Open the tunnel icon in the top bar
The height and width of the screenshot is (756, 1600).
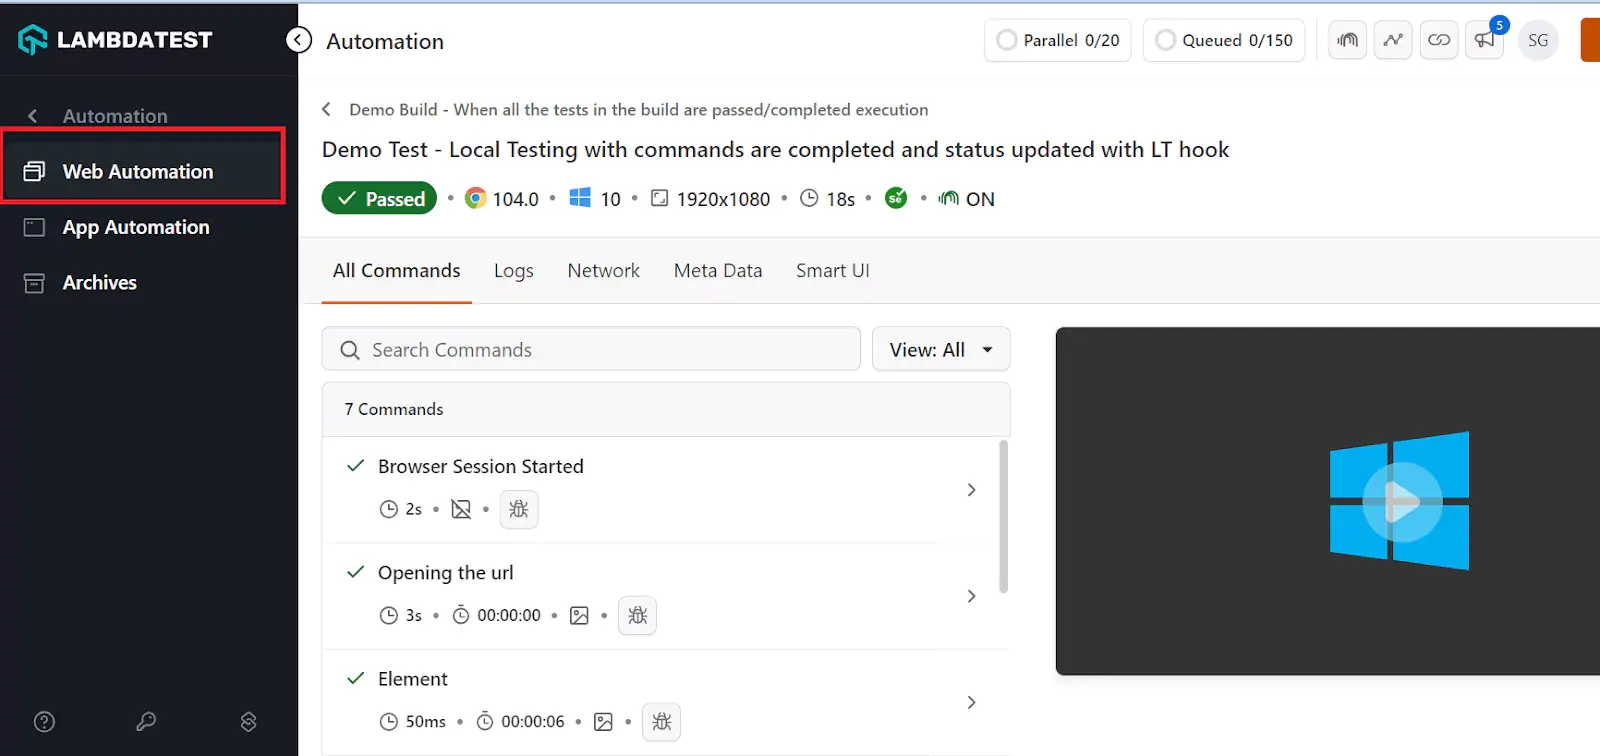pos(1348,40)
